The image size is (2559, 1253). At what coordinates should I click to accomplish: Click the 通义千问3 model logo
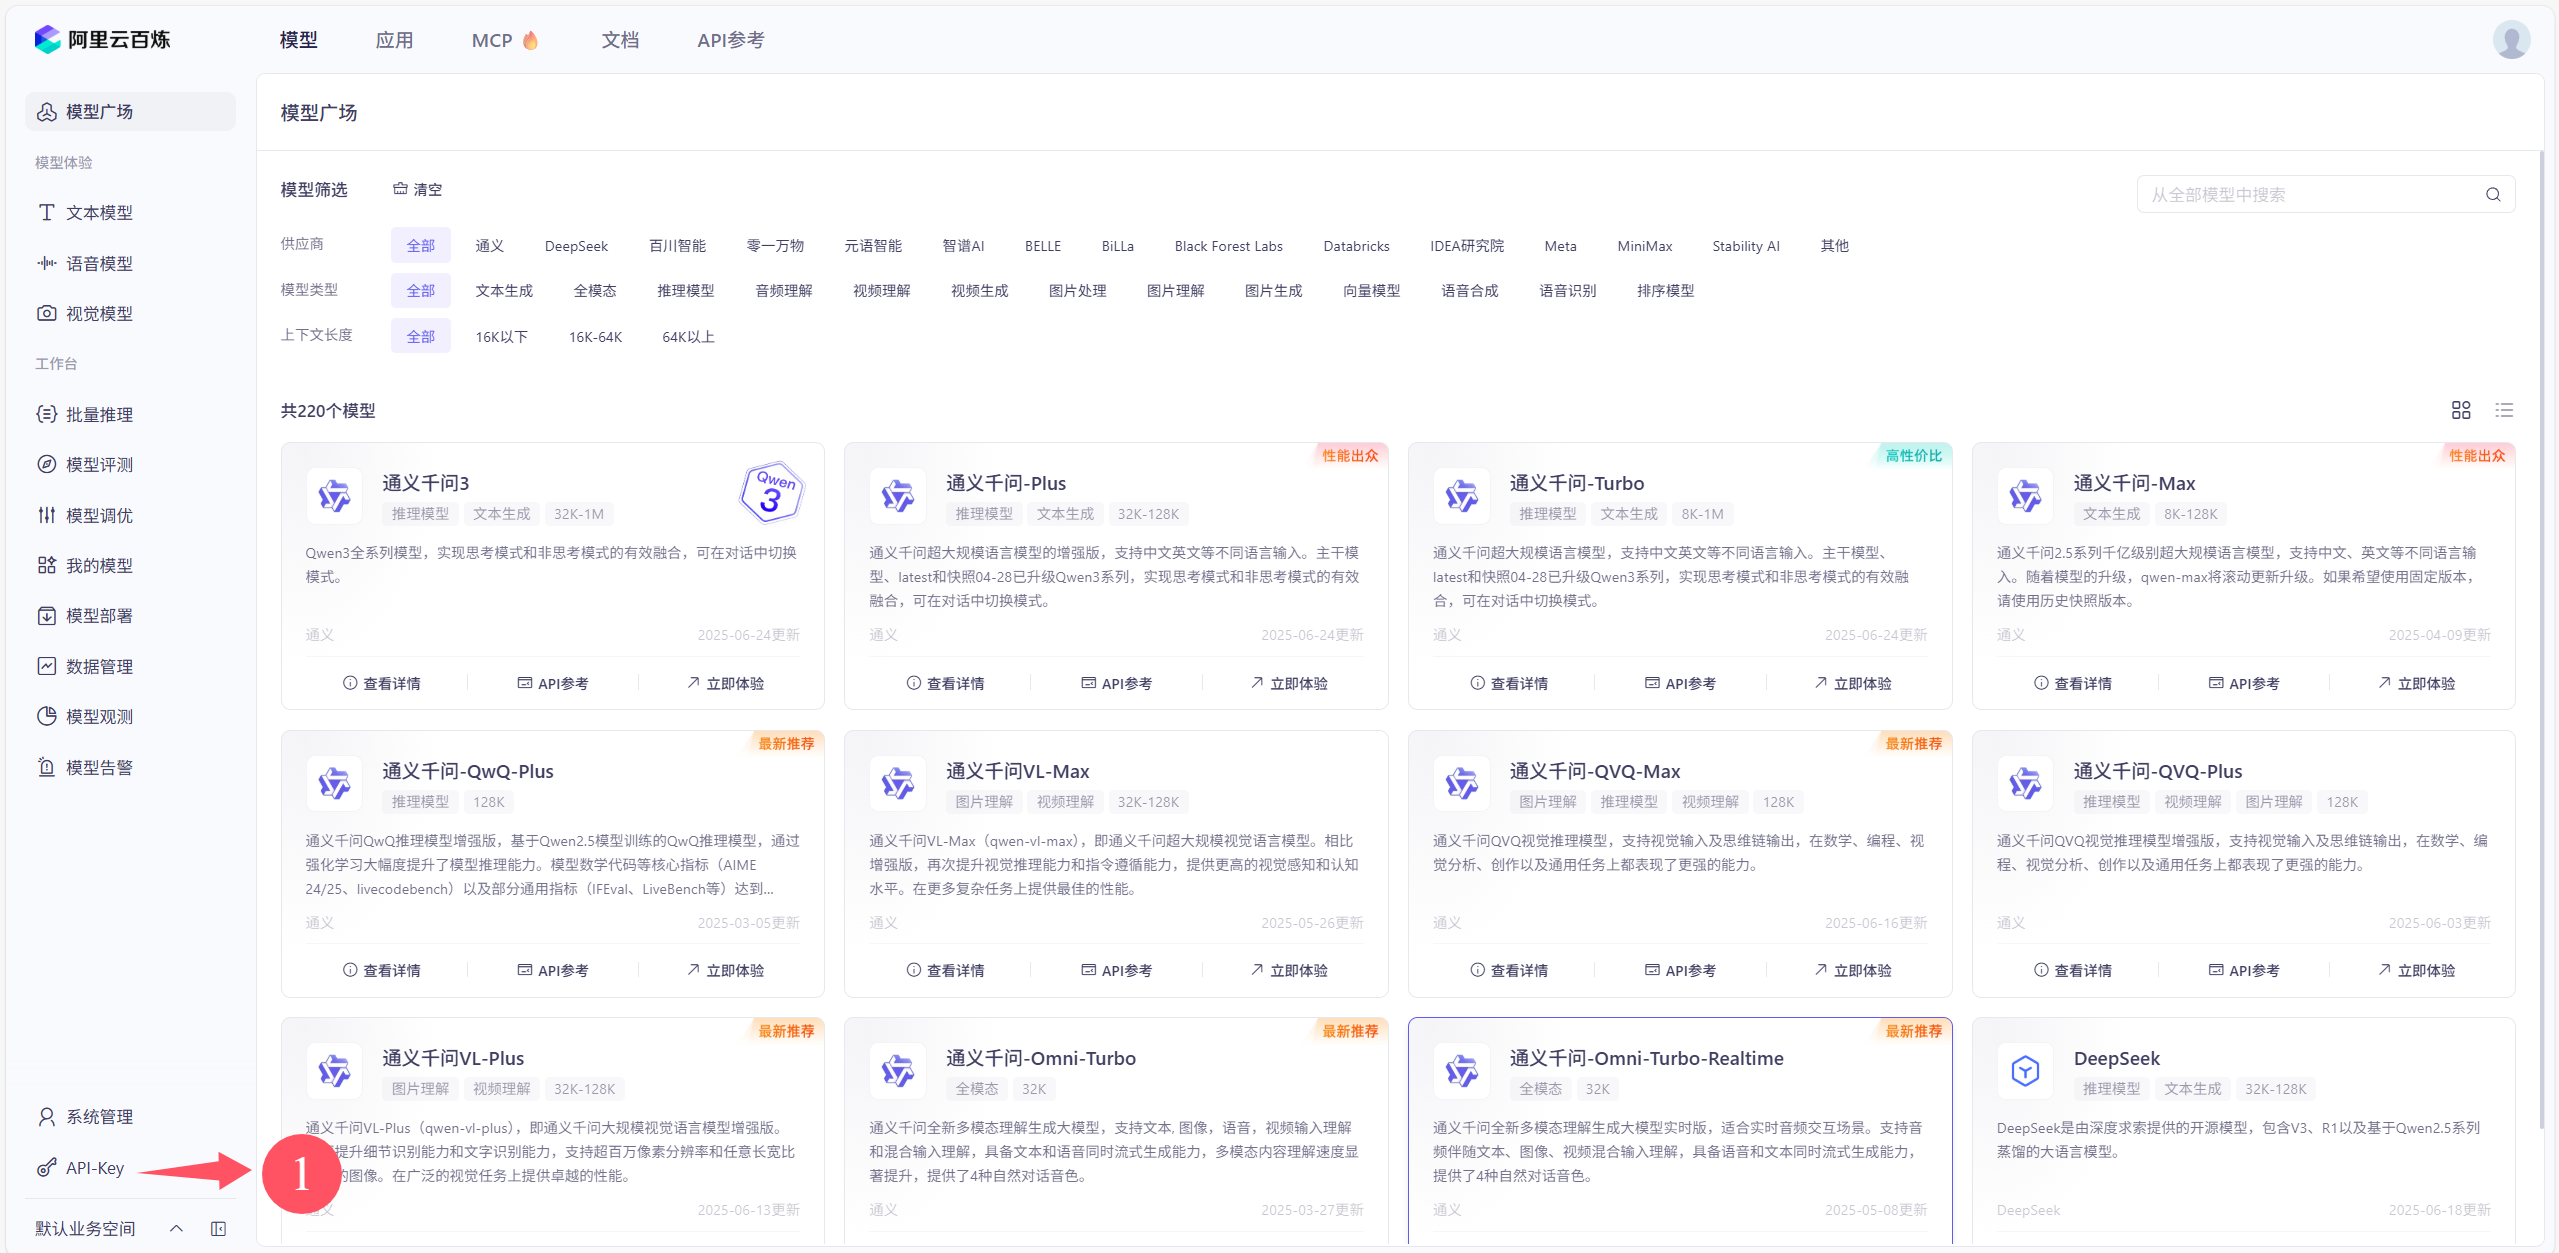click(334, 495)
